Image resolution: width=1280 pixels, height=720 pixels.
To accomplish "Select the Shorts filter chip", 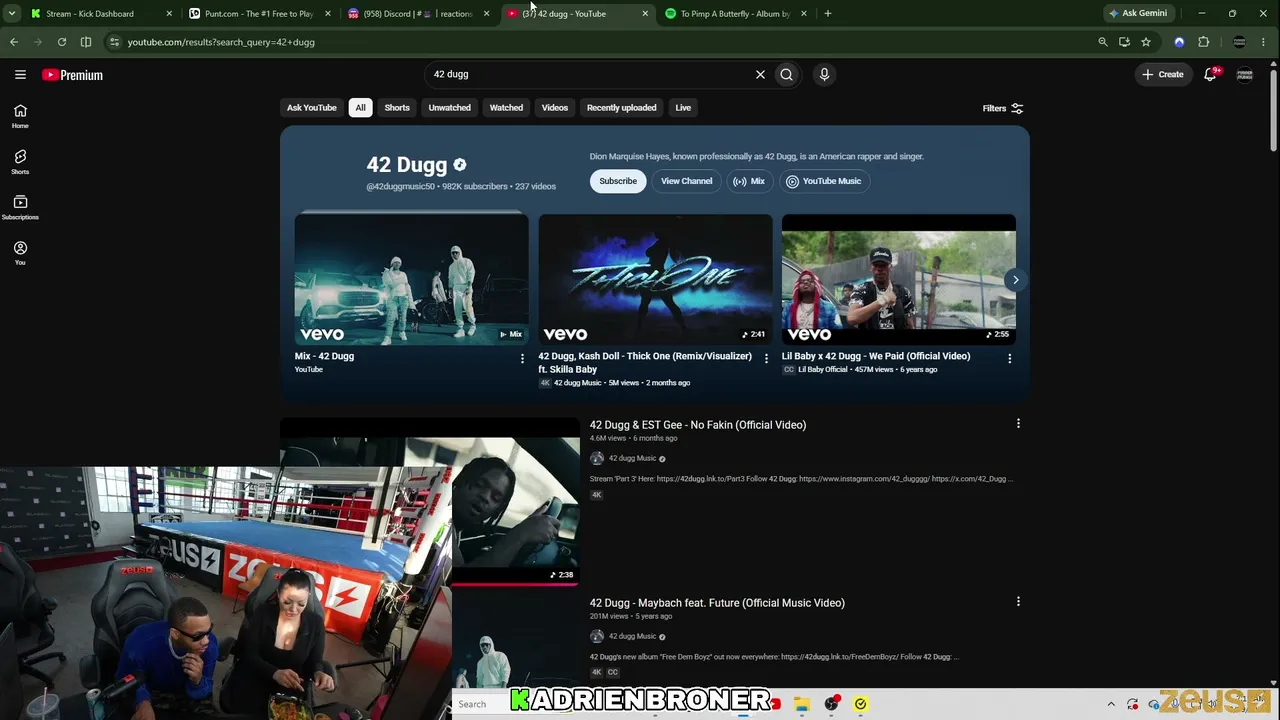I will click(x=397, y=108).
